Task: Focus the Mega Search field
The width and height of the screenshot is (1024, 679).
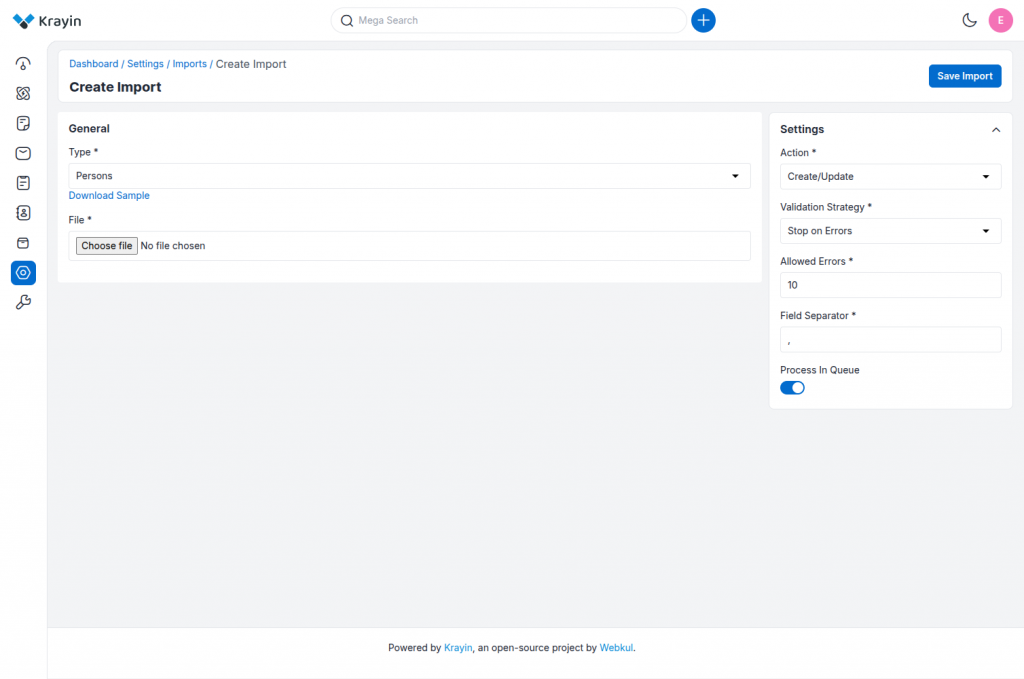Action: click(x=509, y=20)
